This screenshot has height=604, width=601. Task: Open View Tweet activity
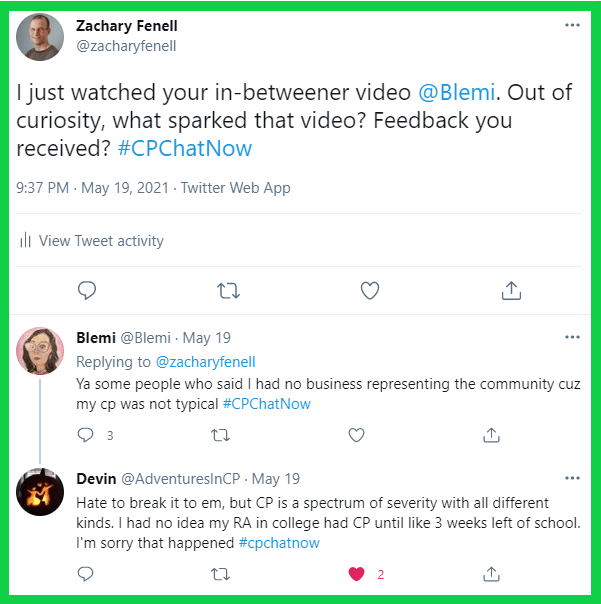92,241
